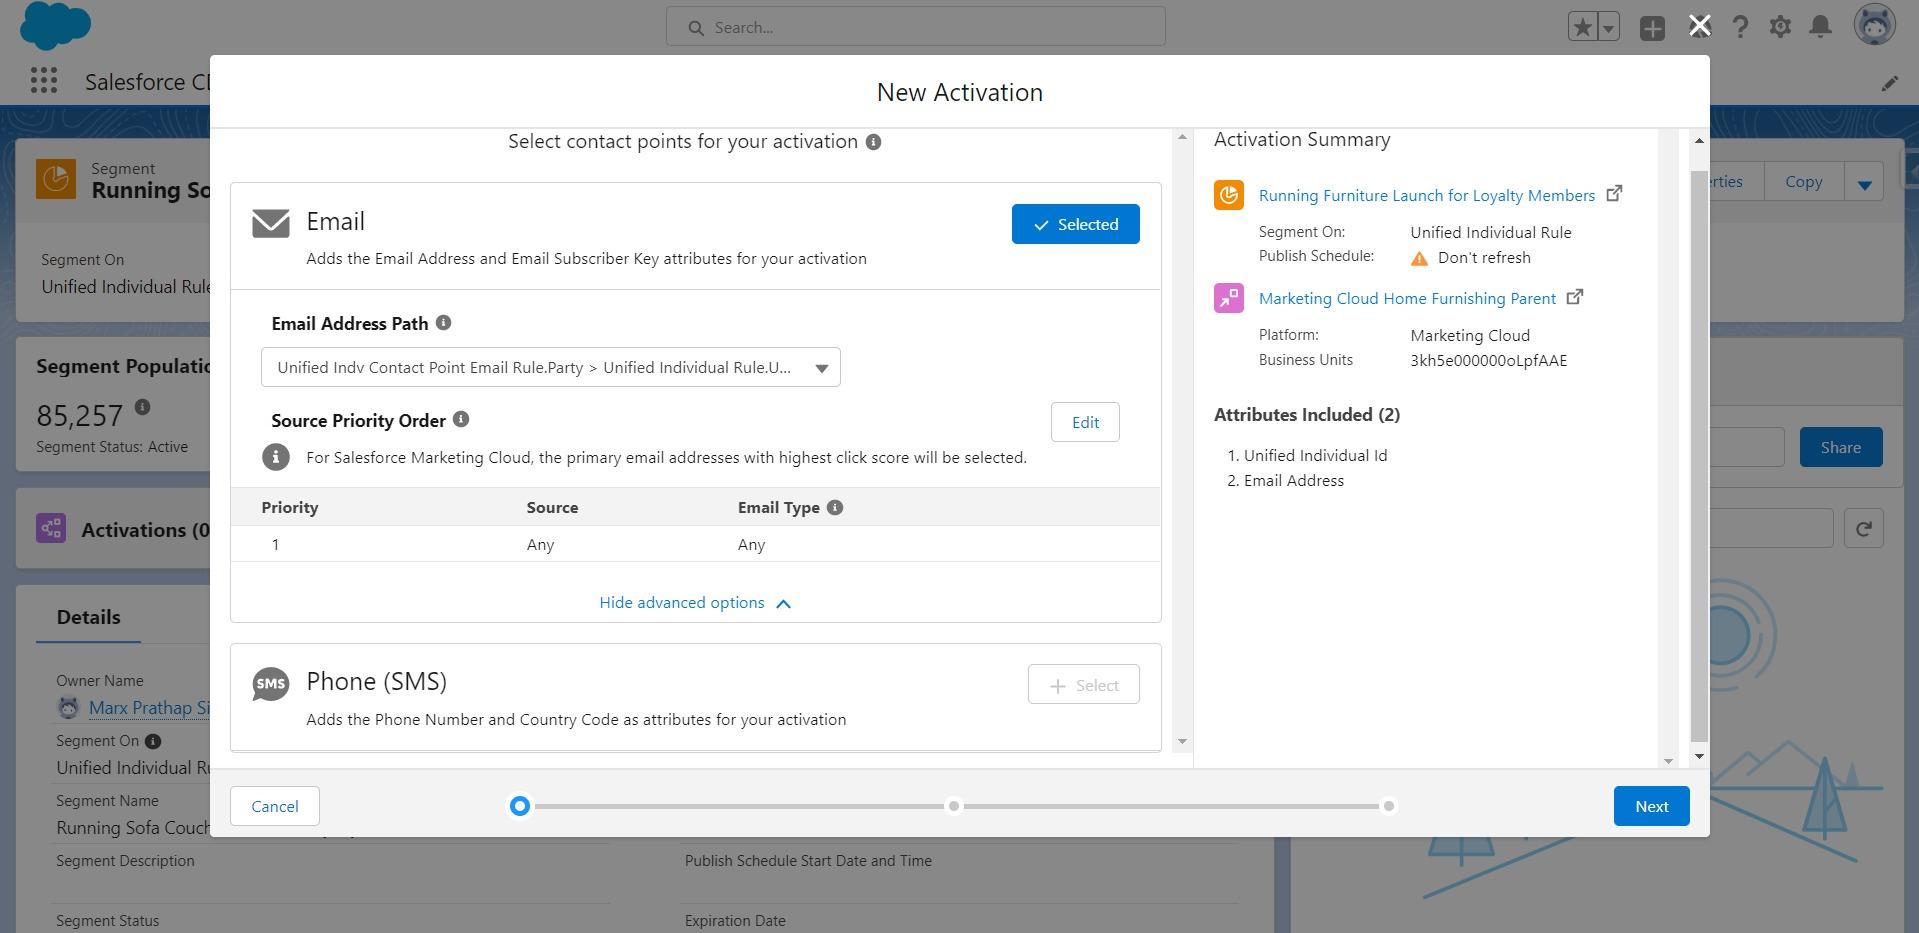The image size is (1919, 933).
Task: Open Marketing Cloud target external link icon
Action: click(1575, 297)
